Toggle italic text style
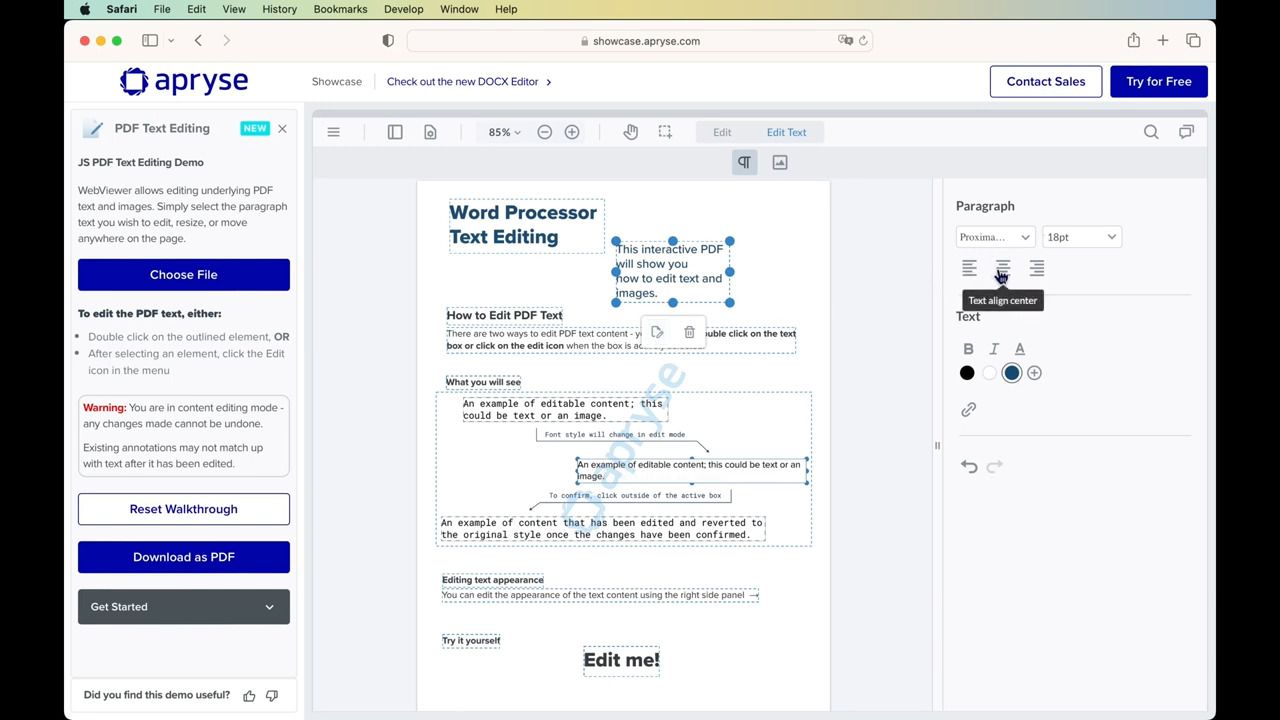Image resolution: width=1280 pixels, height=720 pixels. click(x=994, y=349)
